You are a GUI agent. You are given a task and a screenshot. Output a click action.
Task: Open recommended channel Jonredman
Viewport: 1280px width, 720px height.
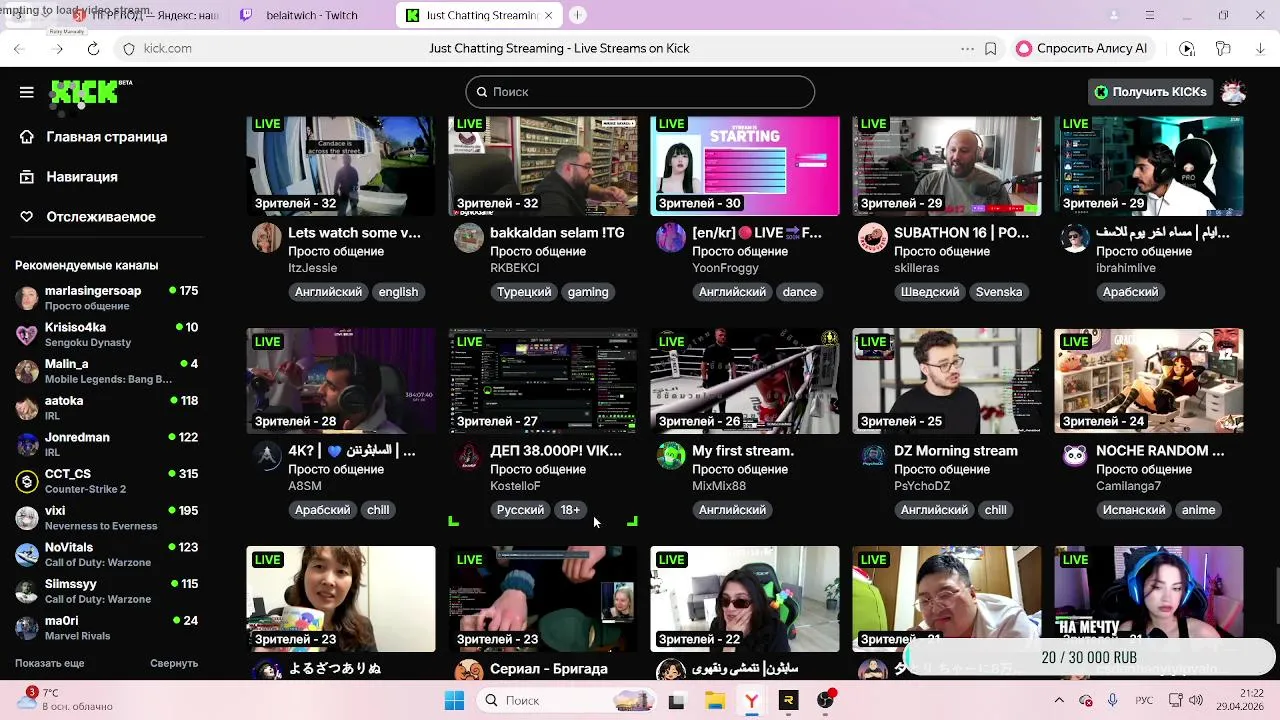click(x=106, y=444)
